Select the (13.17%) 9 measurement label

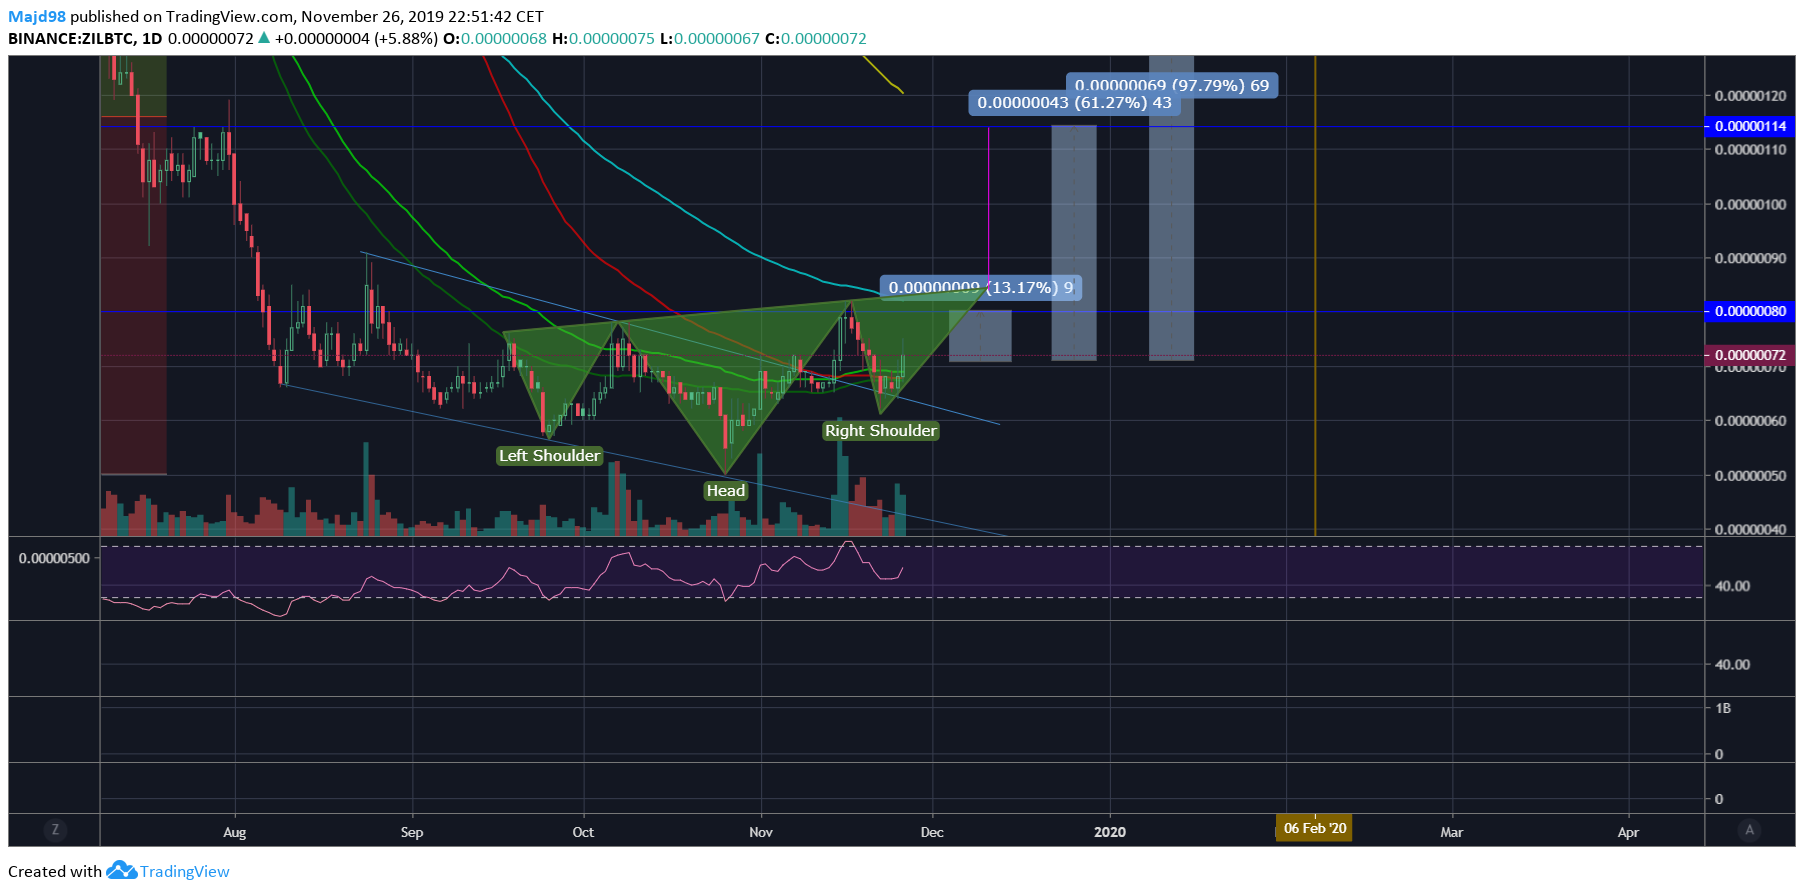pos(981,288)
